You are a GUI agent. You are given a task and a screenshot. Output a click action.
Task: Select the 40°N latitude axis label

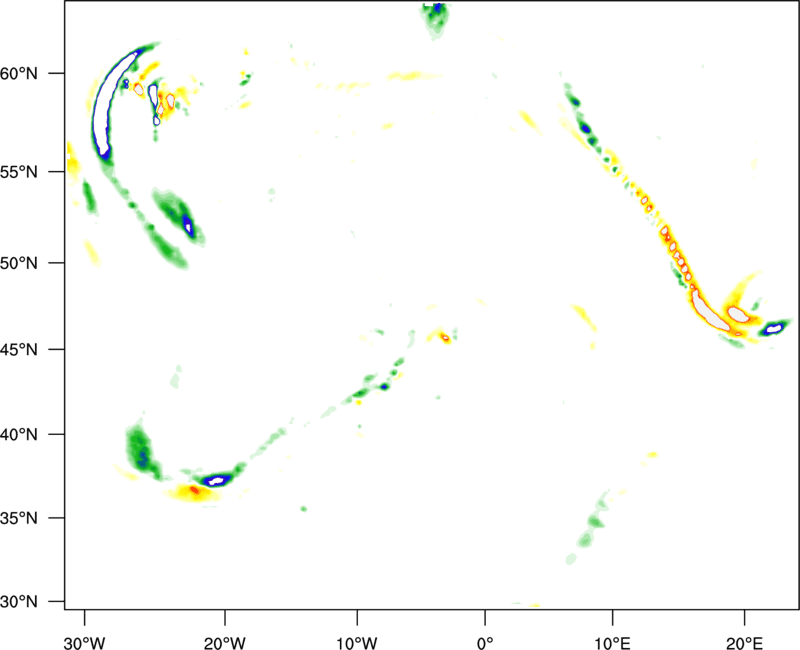coord(38,435)
